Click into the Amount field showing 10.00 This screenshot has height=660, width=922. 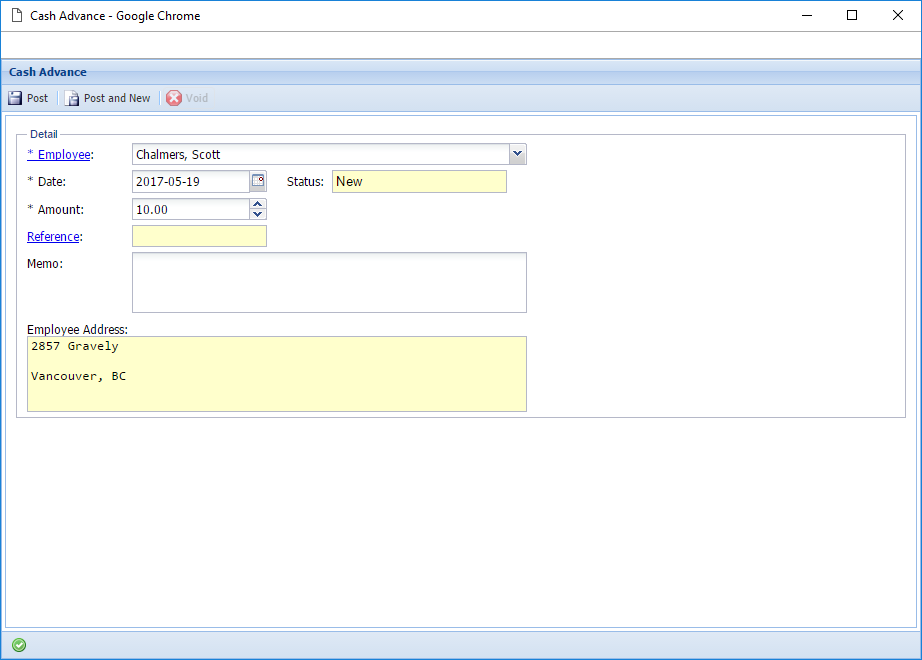click(x=190, y=209)
